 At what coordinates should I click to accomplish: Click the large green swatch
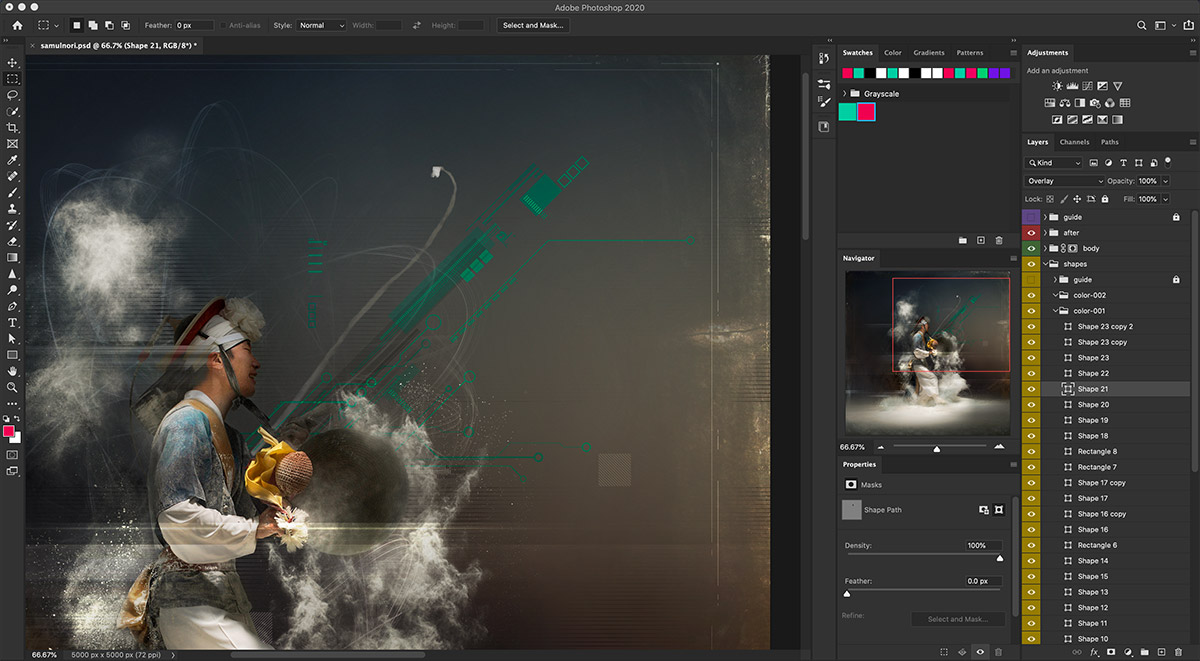coord(847,112)
